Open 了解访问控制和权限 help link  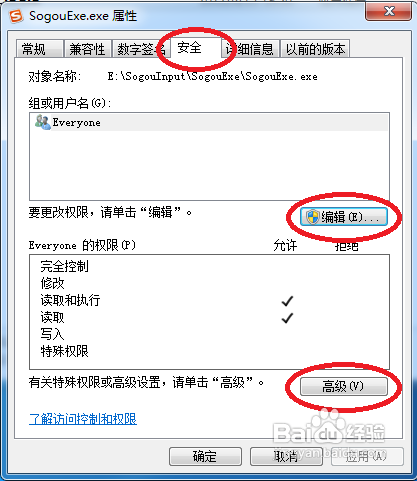pyautogui.click(x=83, y=419)
